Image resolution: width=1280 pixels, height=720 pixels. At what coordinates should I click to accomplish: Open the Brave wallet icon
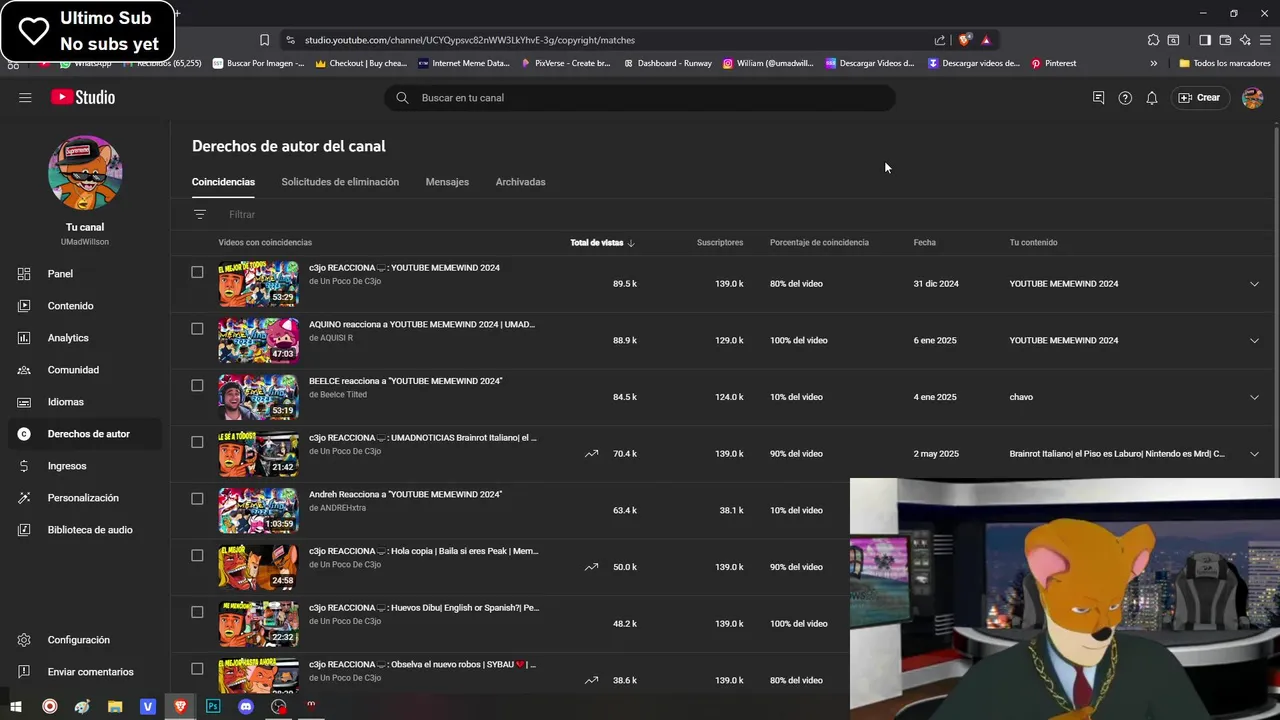(x=1225, y=40)
